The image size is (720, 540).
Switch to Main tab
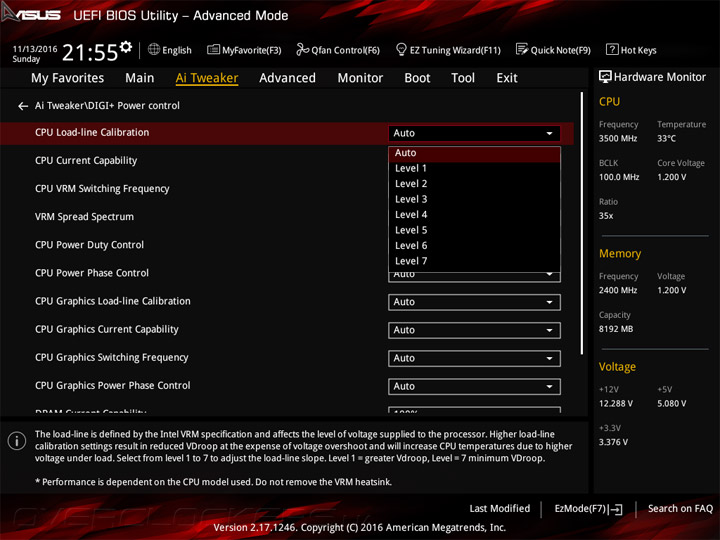140,78
